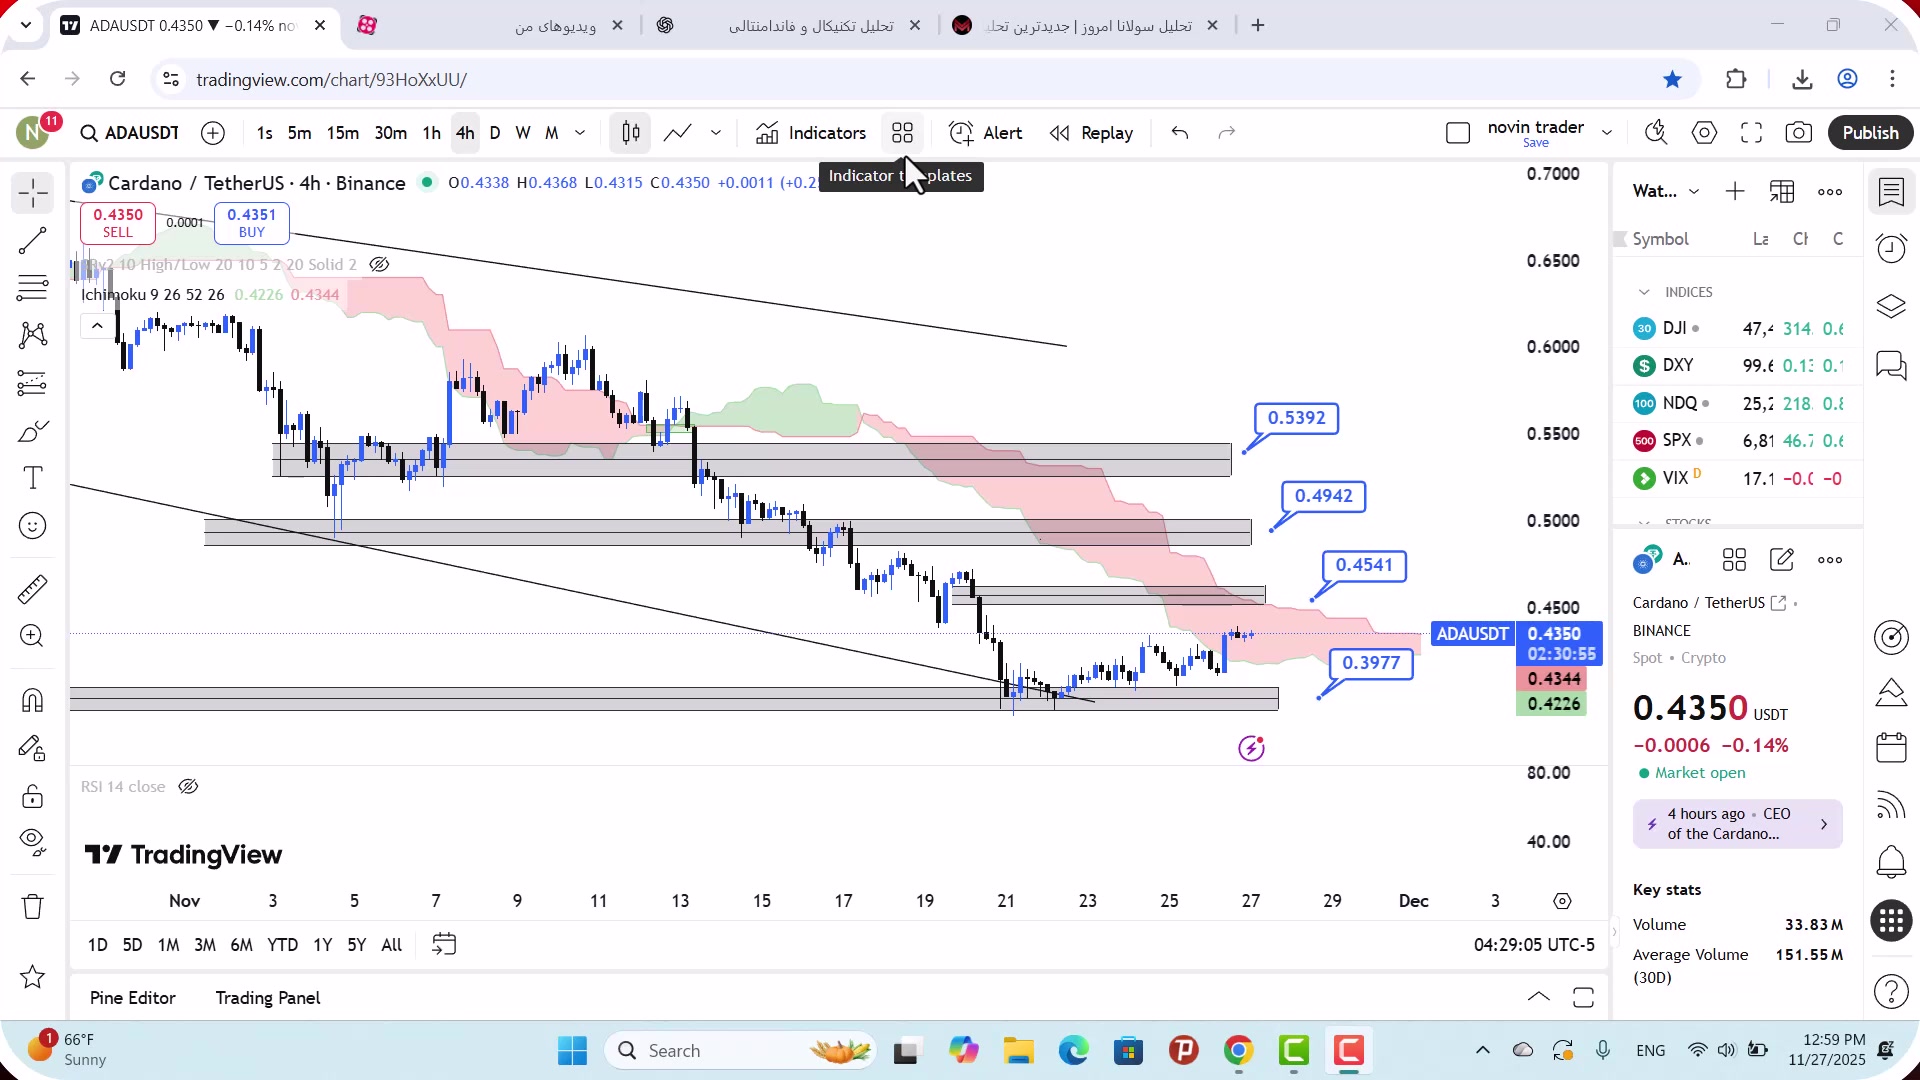Expand the line chart style dropdown
Screen dimensions: 1920x1080
coord(716,133)
